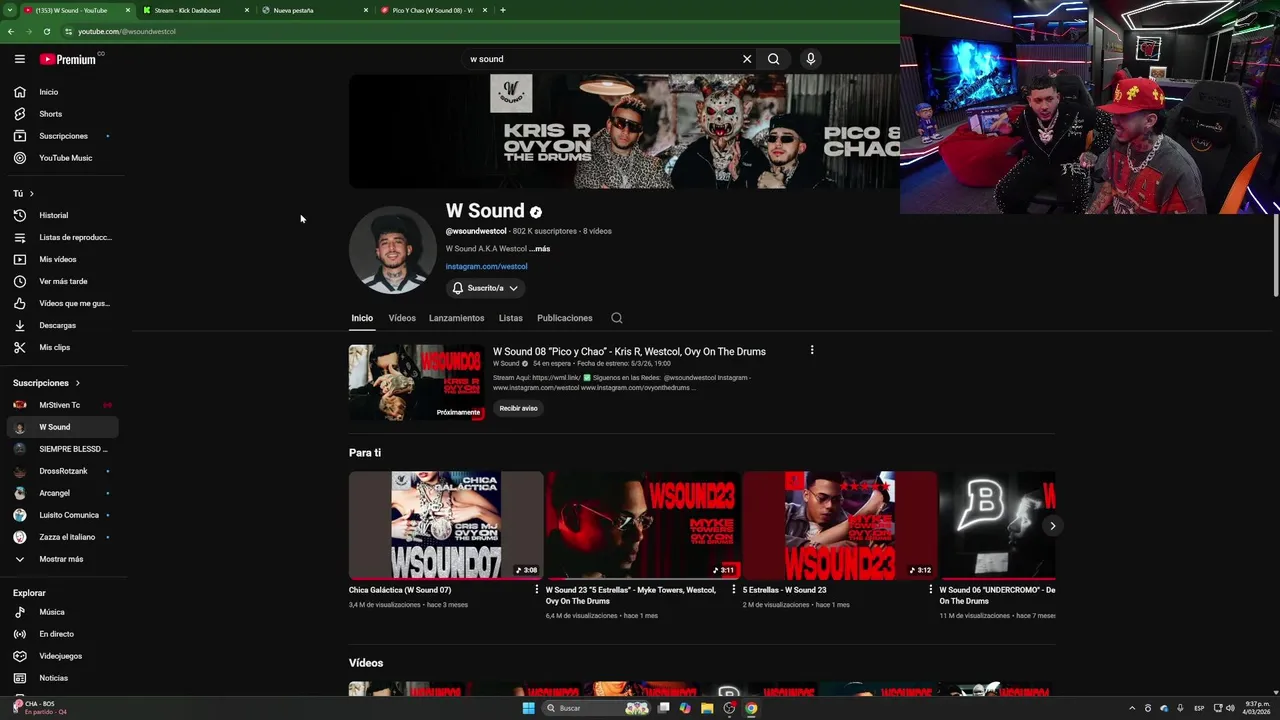Switch to the Lanzamientos channel tab
This screenshot has height=720, width=1280.
(457, 318)
